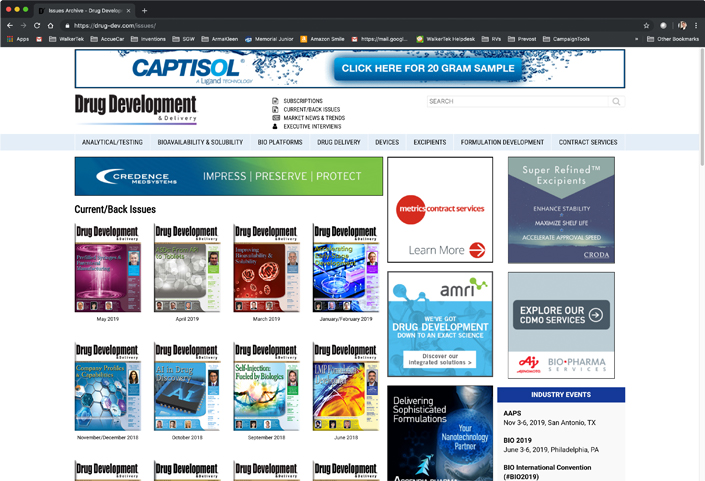
Task: Open the Chrome three-dot menu
Action: click(x=696, y=26)
